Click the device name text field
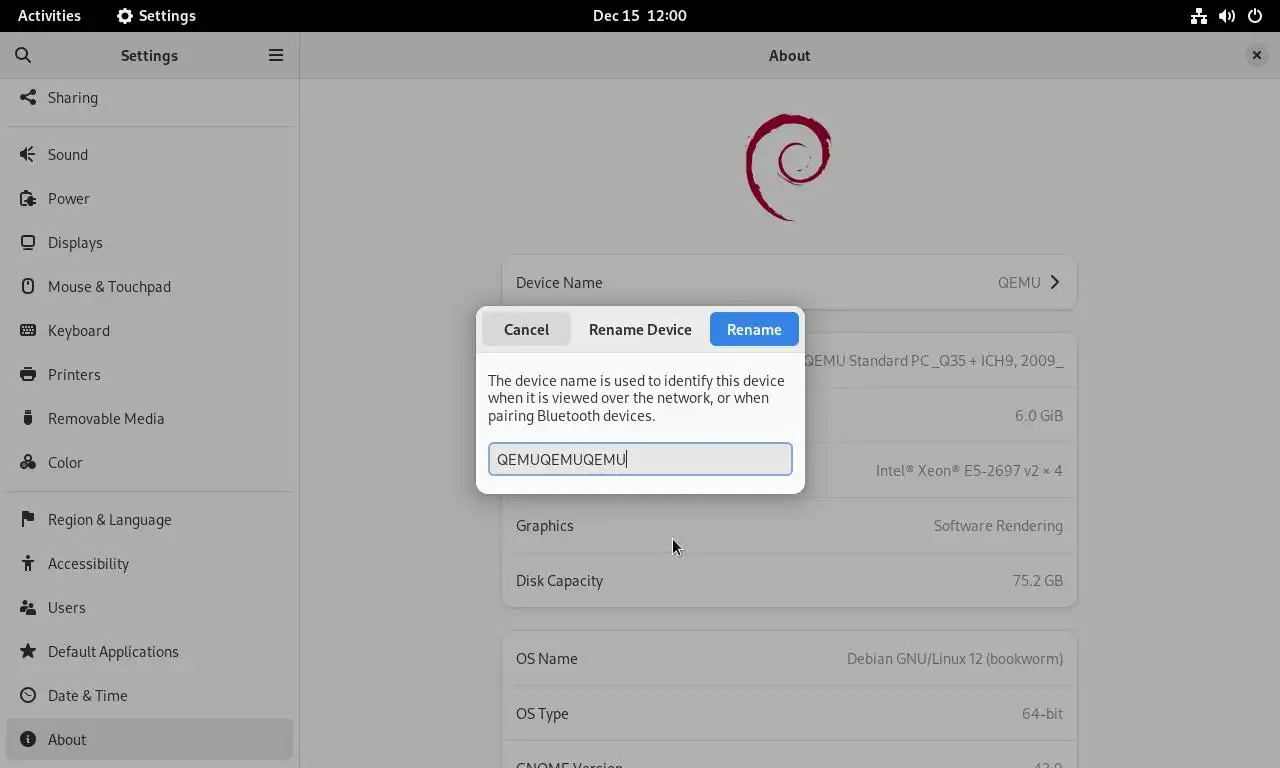Image resolution: width=1280 pixels, height=768 pixels. point(640,459)
